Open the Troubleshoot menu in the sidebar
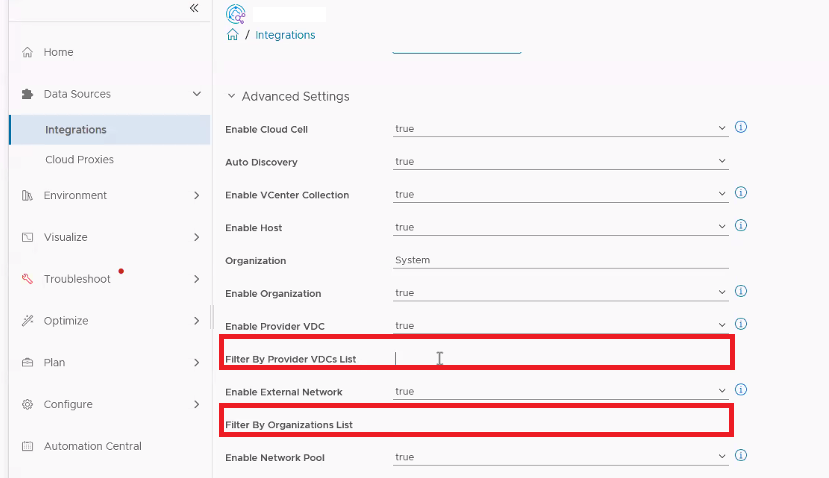The image size is (829, 478). [x=77, y=279]
